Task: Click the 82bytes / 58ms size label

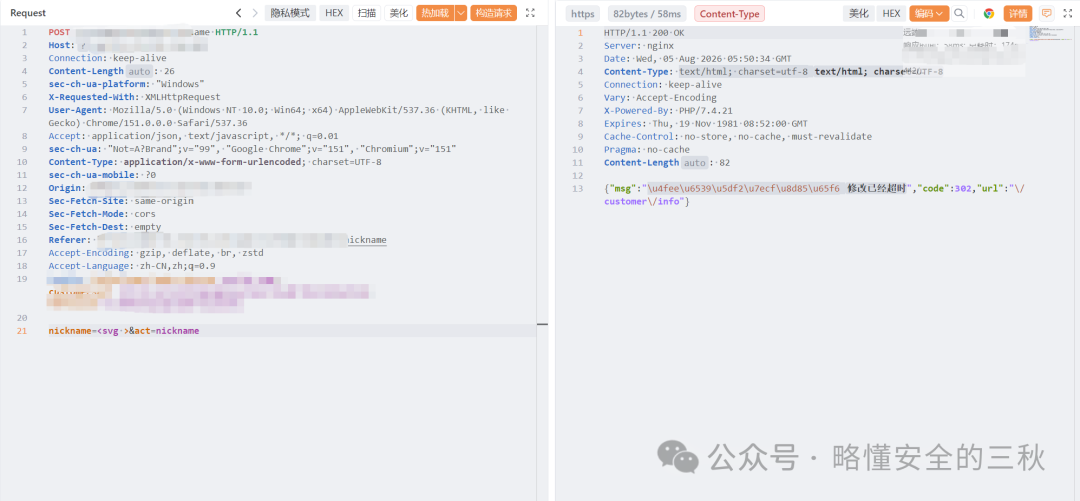Action: (647, 14)
